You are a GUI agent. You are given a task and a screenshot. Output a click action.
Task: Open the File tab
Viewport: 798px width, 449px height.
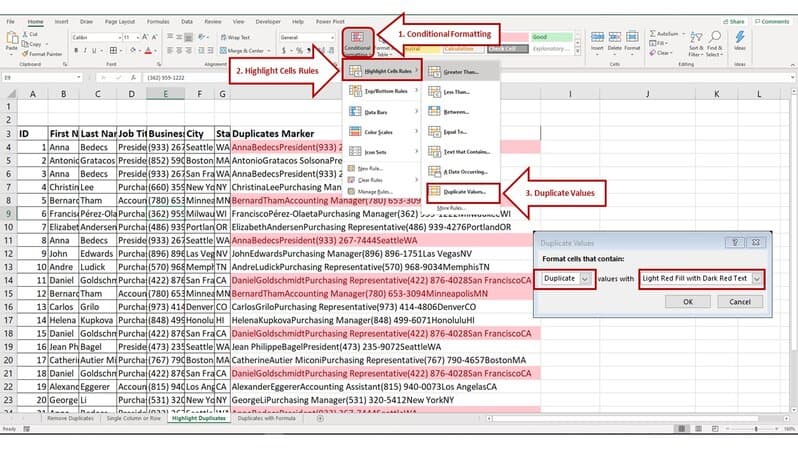click(x=10, y=22)
